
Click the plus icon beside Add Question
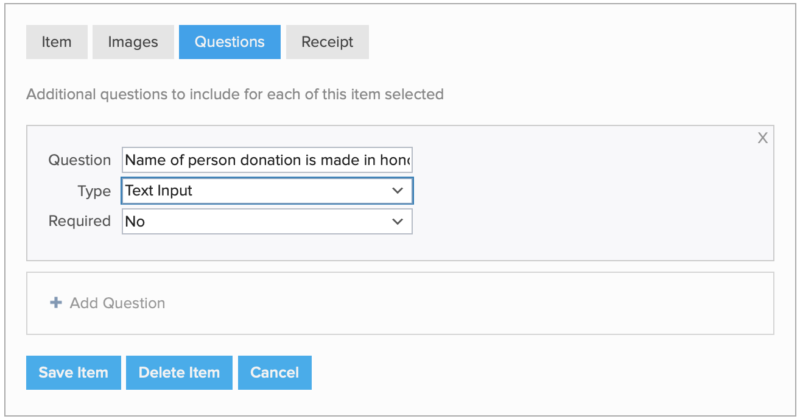56,303
